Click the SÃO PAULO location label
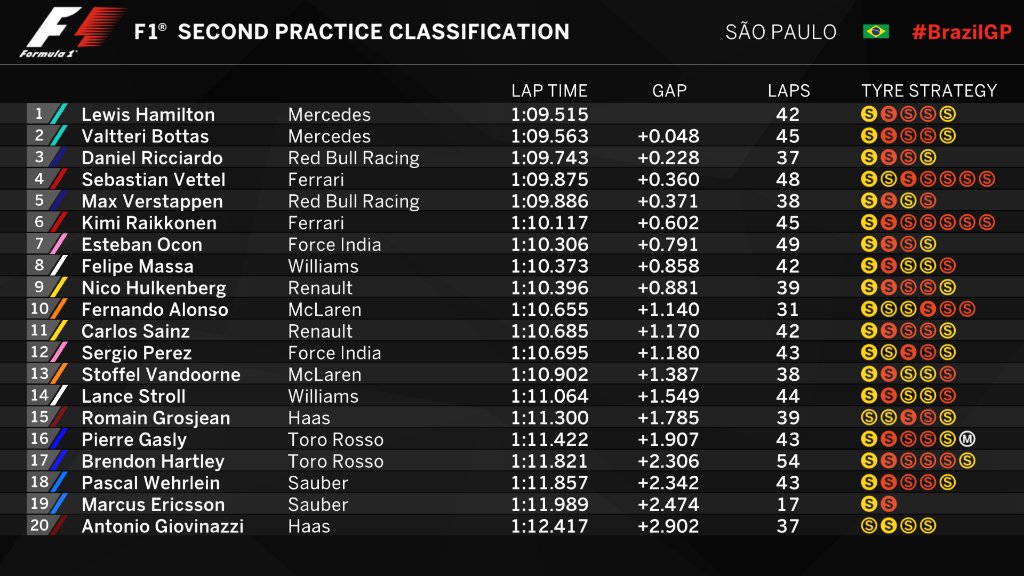 click(781, 32)
